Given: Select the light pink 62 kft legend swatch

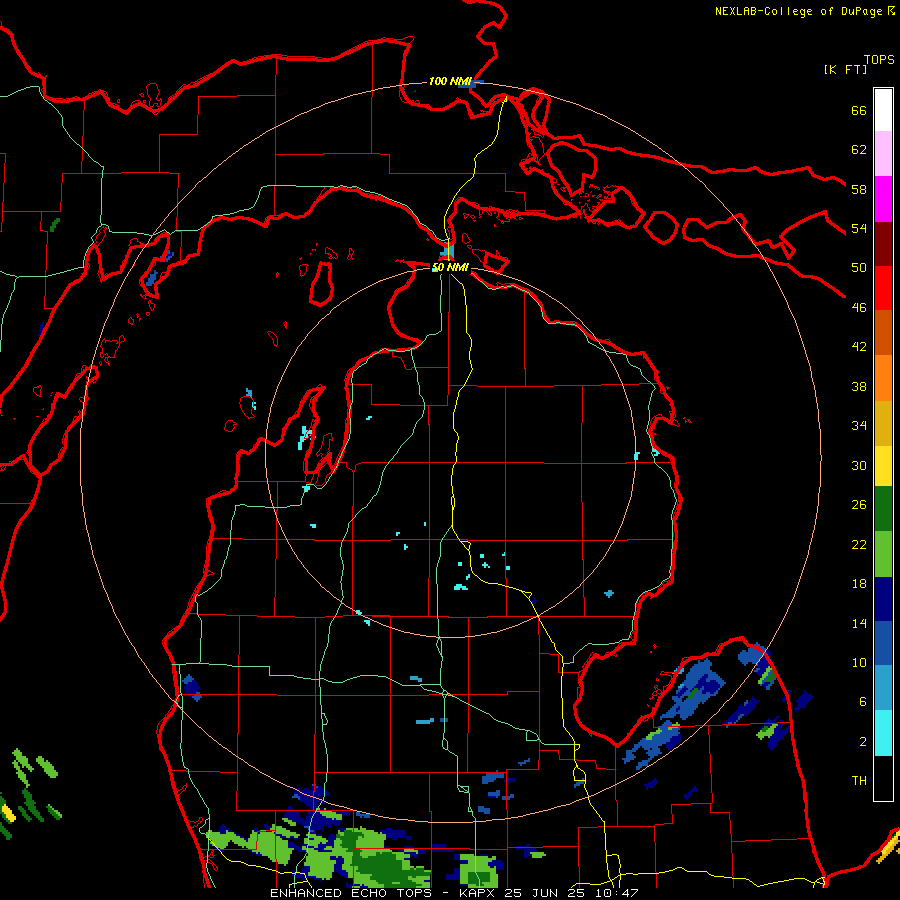Looking at the screenshot, I should [883, 154].
